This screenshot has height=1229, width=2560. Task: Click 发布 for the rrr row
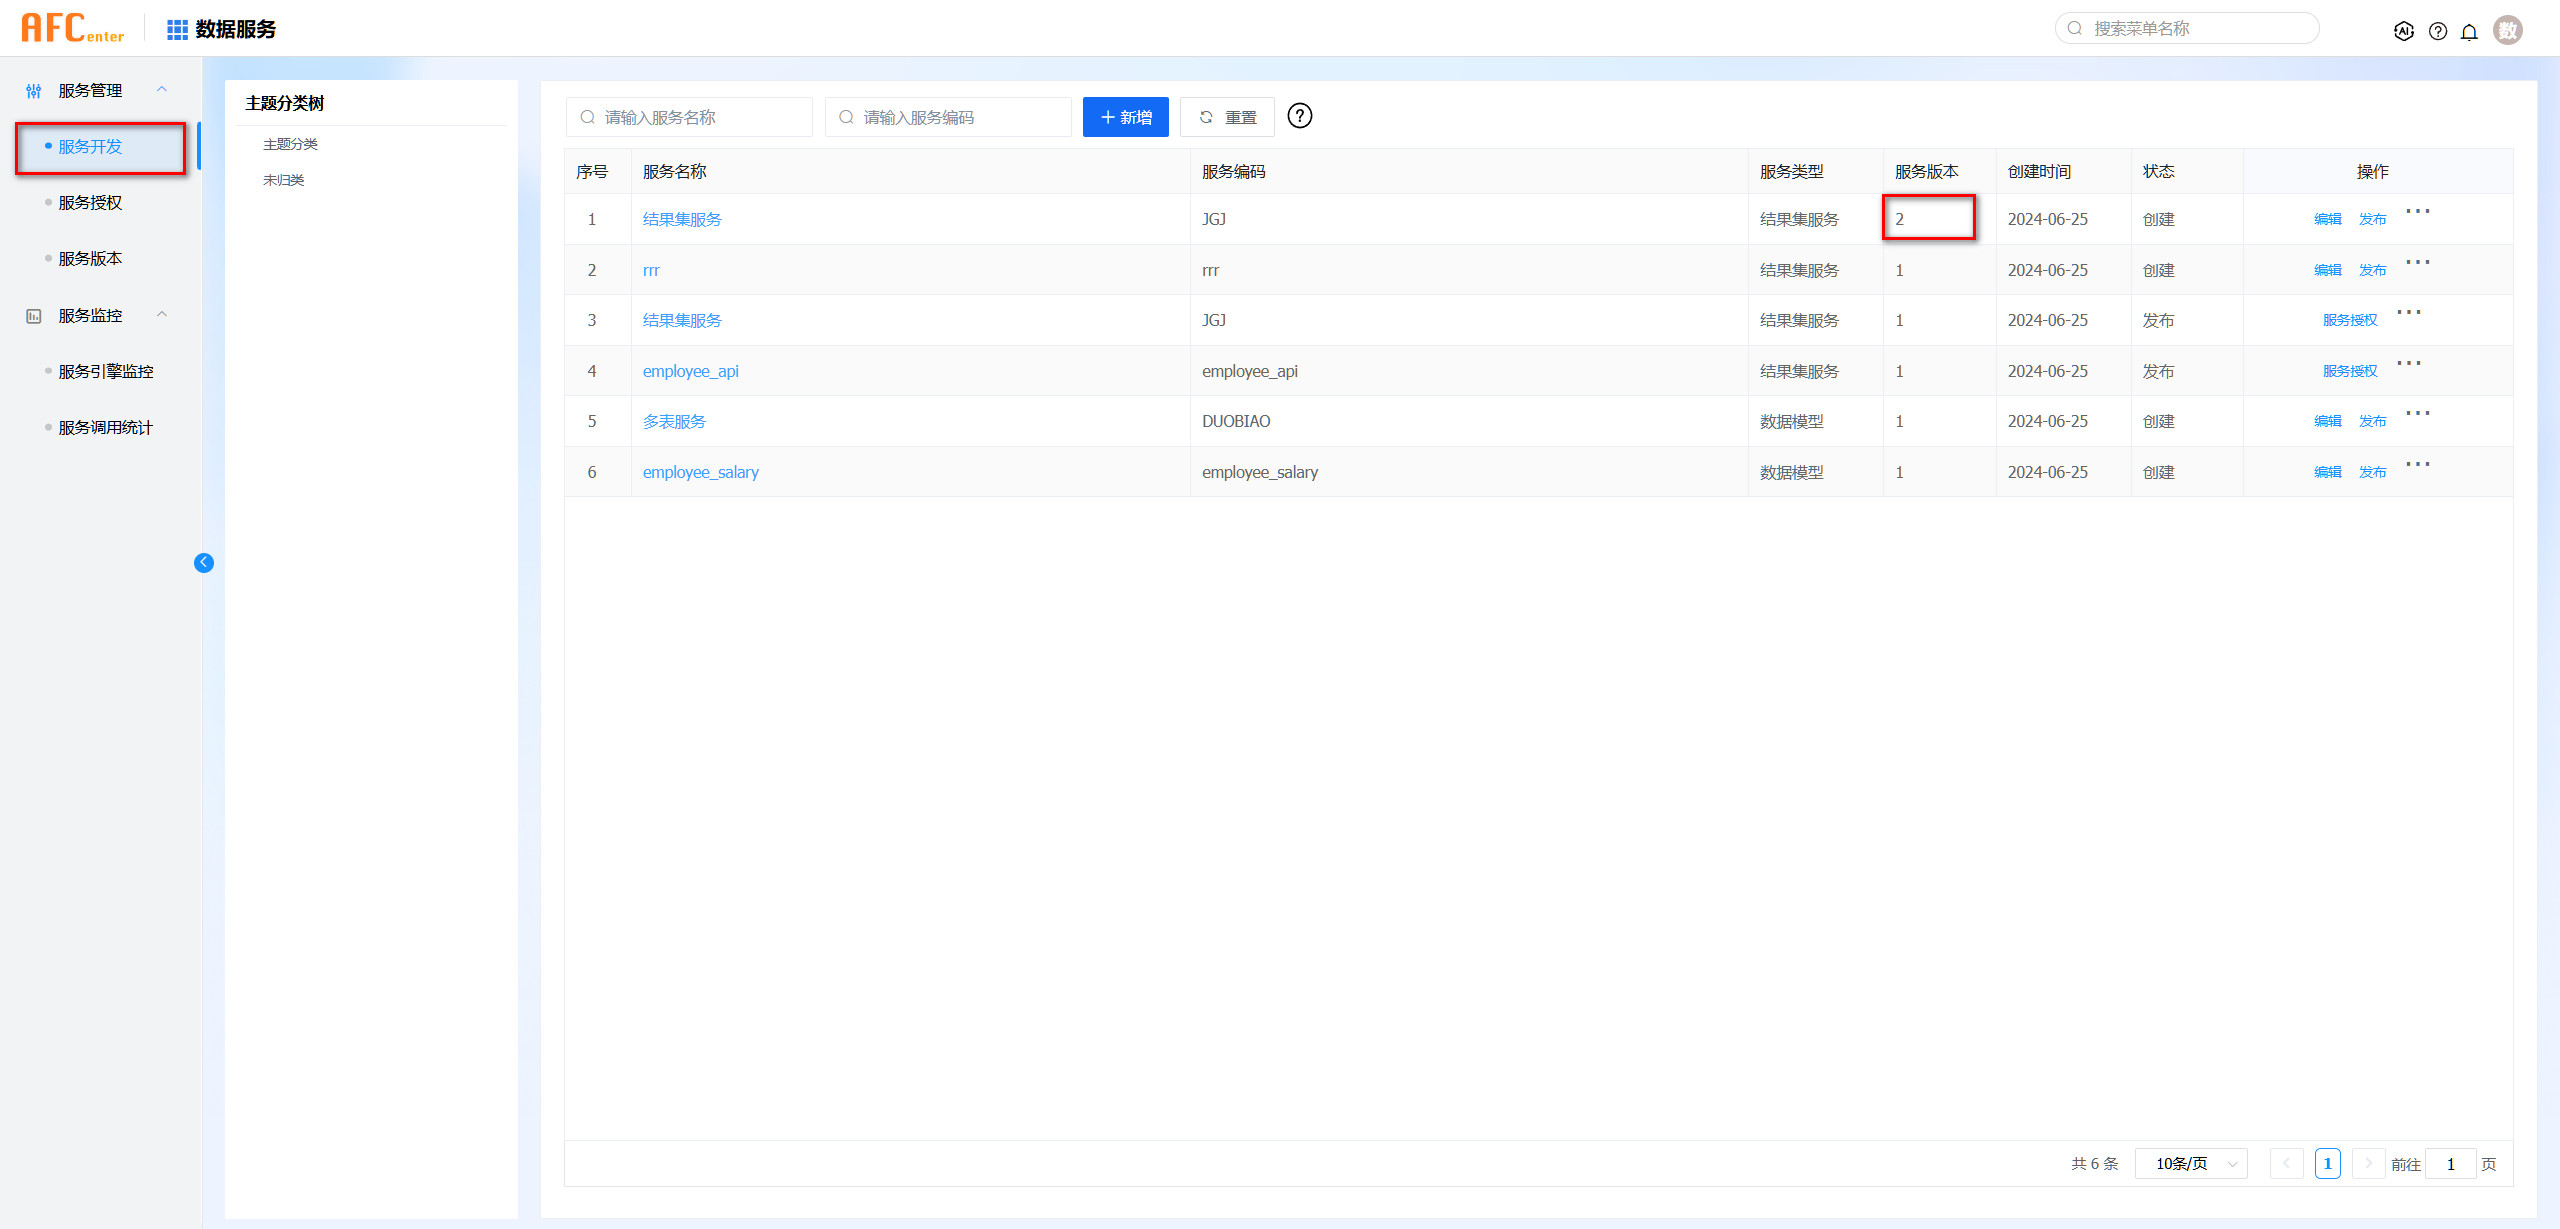pos(2372,270)
